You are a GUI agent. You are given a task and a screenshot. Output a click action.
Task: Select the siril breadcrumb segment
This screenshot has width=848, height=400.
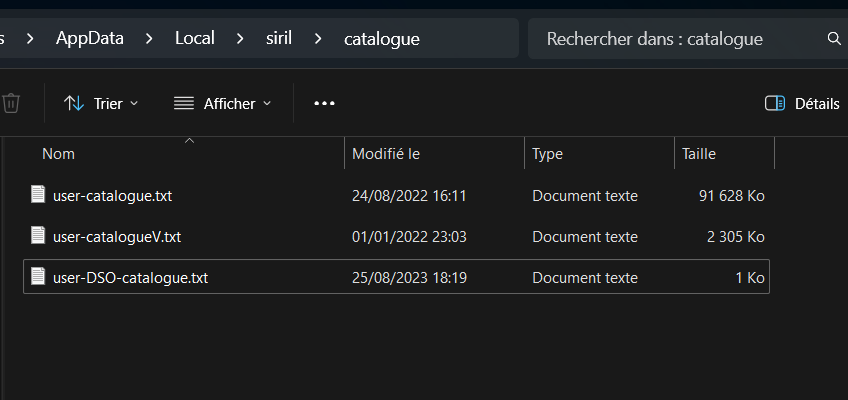click(x=278, y=39)
